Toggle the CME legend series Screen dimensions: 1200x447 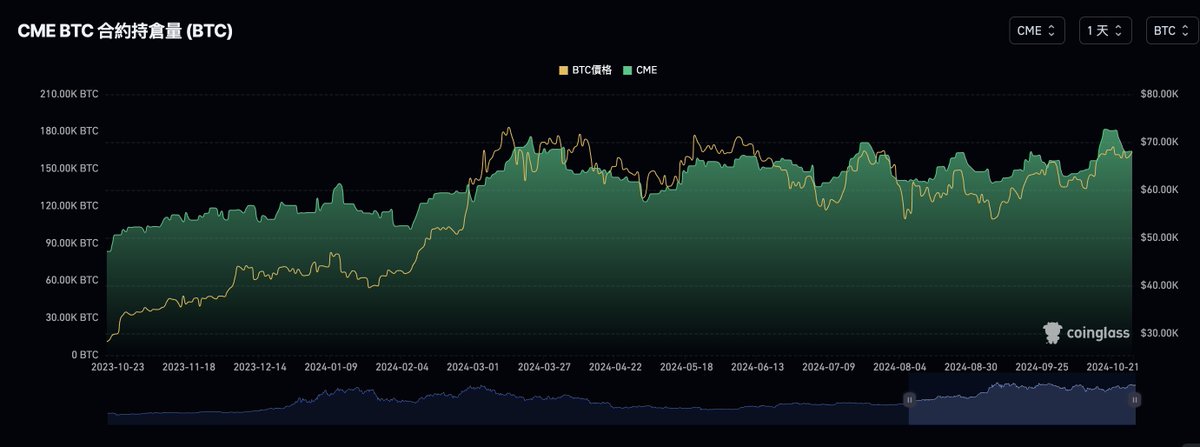point(640,71)
